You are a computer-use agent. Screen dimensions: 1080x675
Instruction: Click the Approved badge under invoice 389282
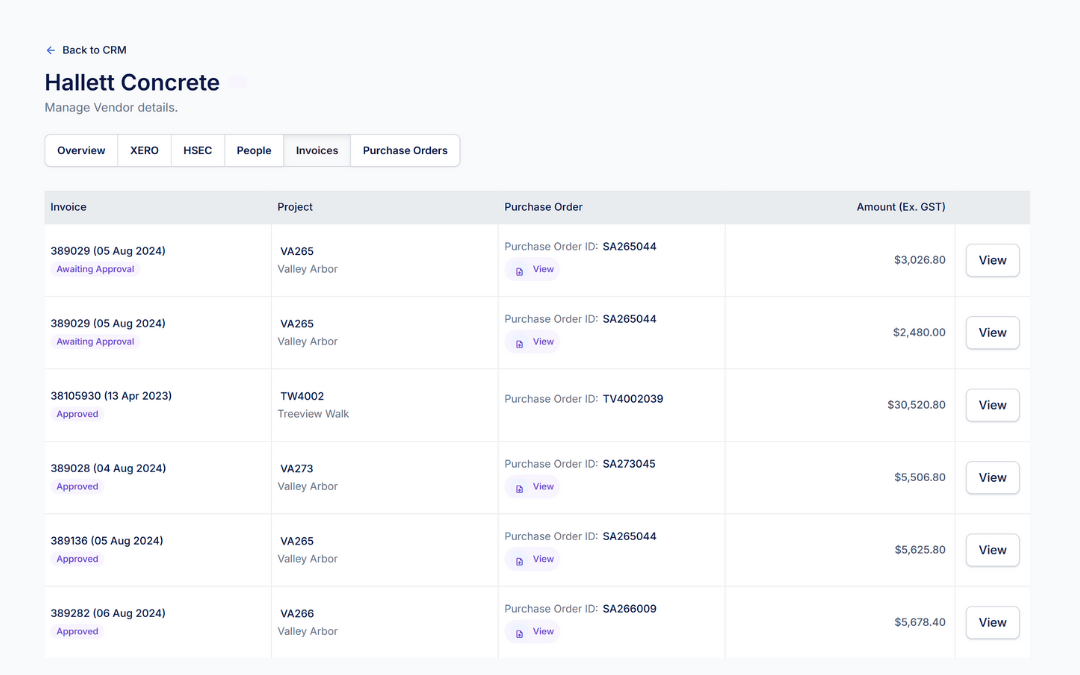[x=77, y=631]
